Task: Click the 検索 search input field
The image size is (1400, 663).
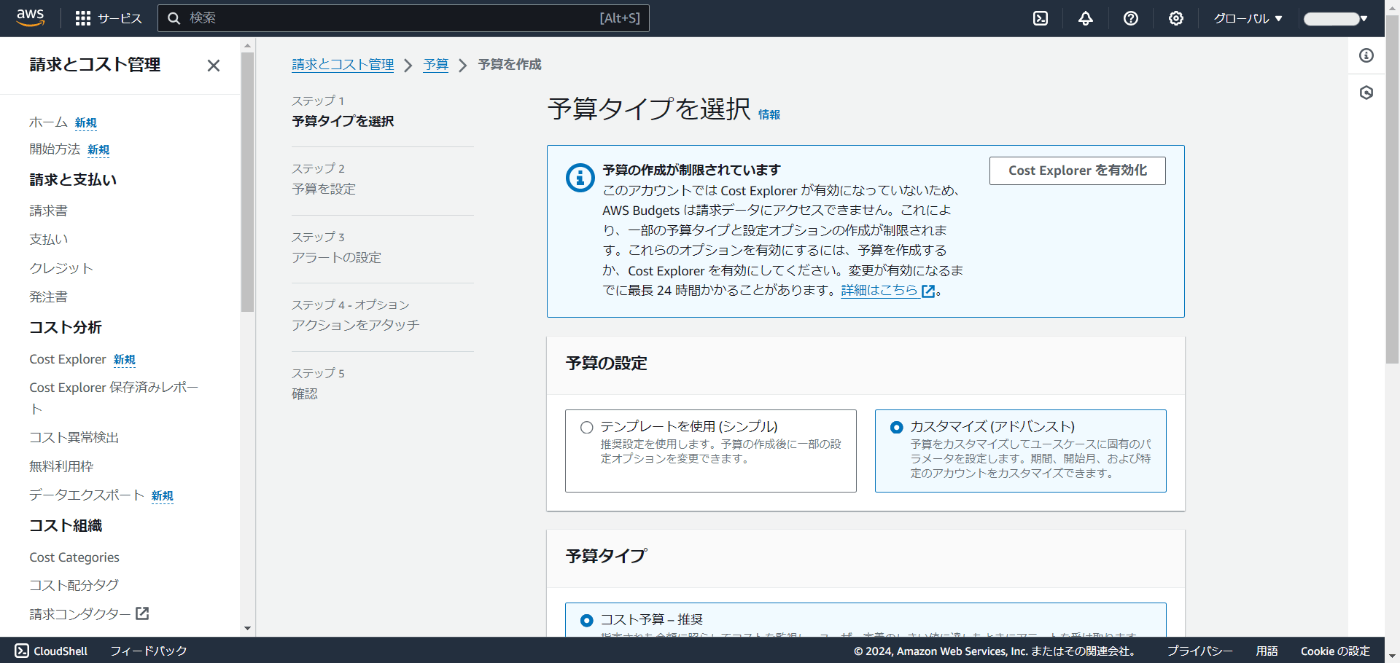Action: pos(404,18)
